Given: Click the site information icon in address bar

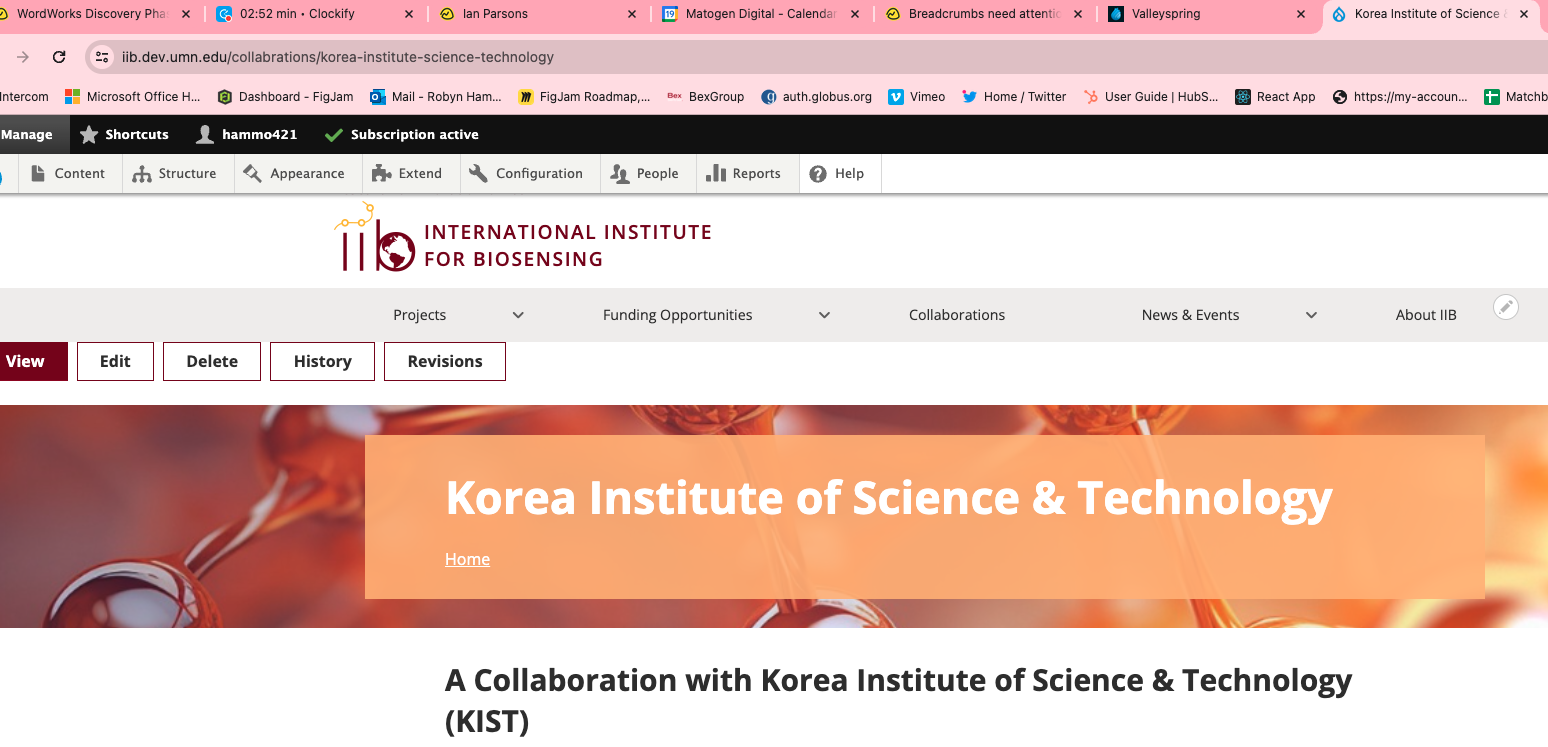Looking at the screenshot, I should point(102,57).
